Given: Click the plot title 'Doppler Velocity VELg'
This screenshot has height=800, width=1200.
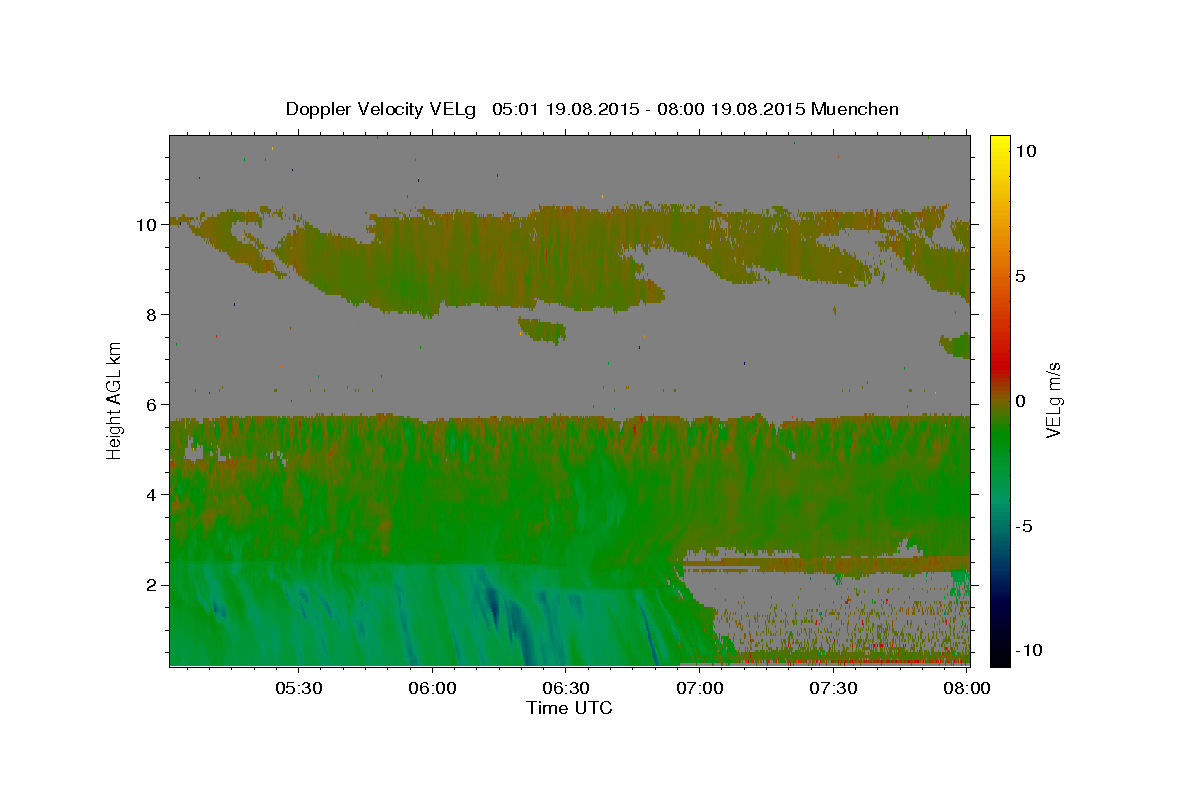Looking at the screenshot, I should (381, 109).
